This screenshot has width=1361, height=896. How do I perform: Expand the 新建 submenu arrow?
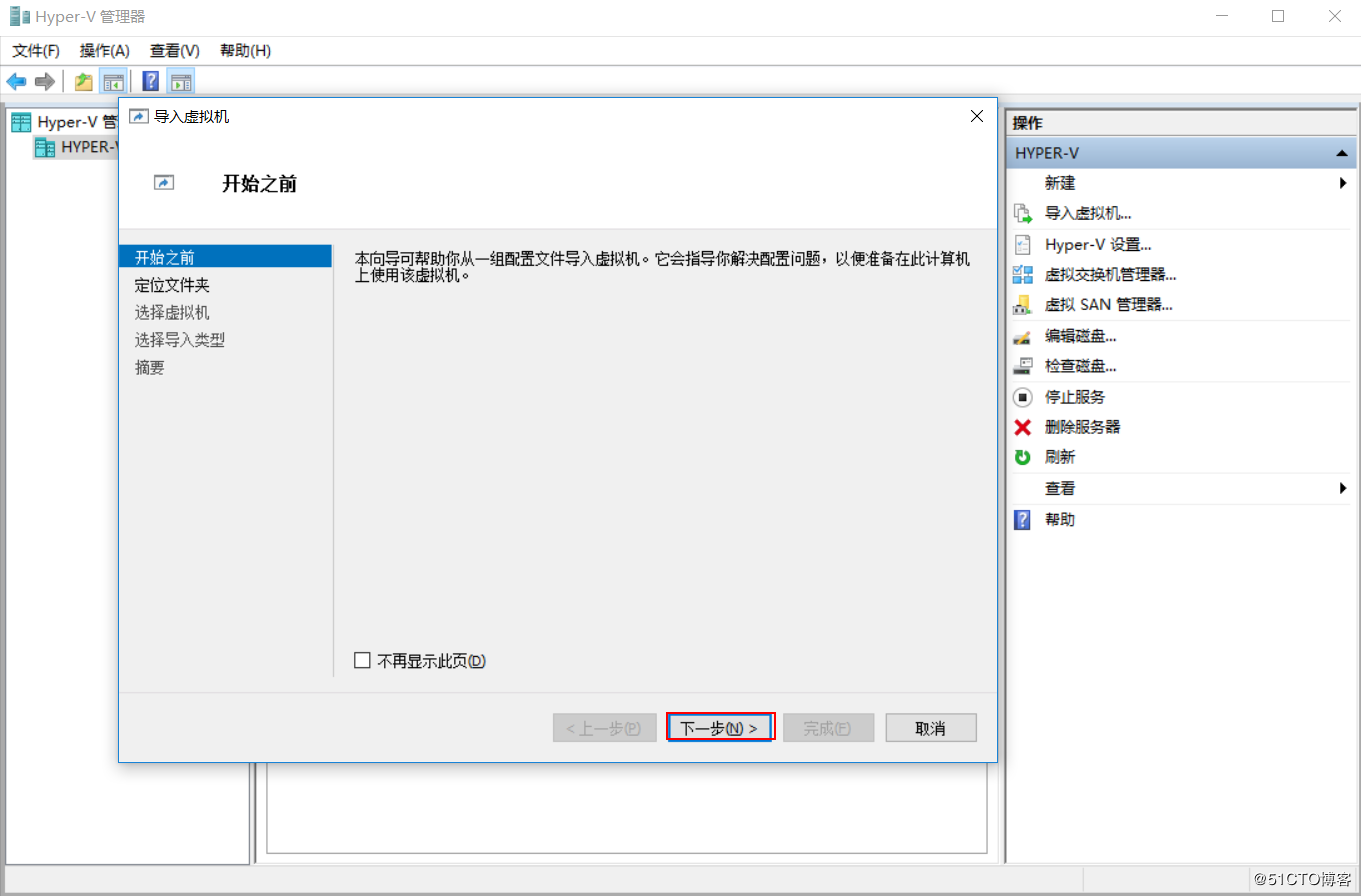point(1344,182)
